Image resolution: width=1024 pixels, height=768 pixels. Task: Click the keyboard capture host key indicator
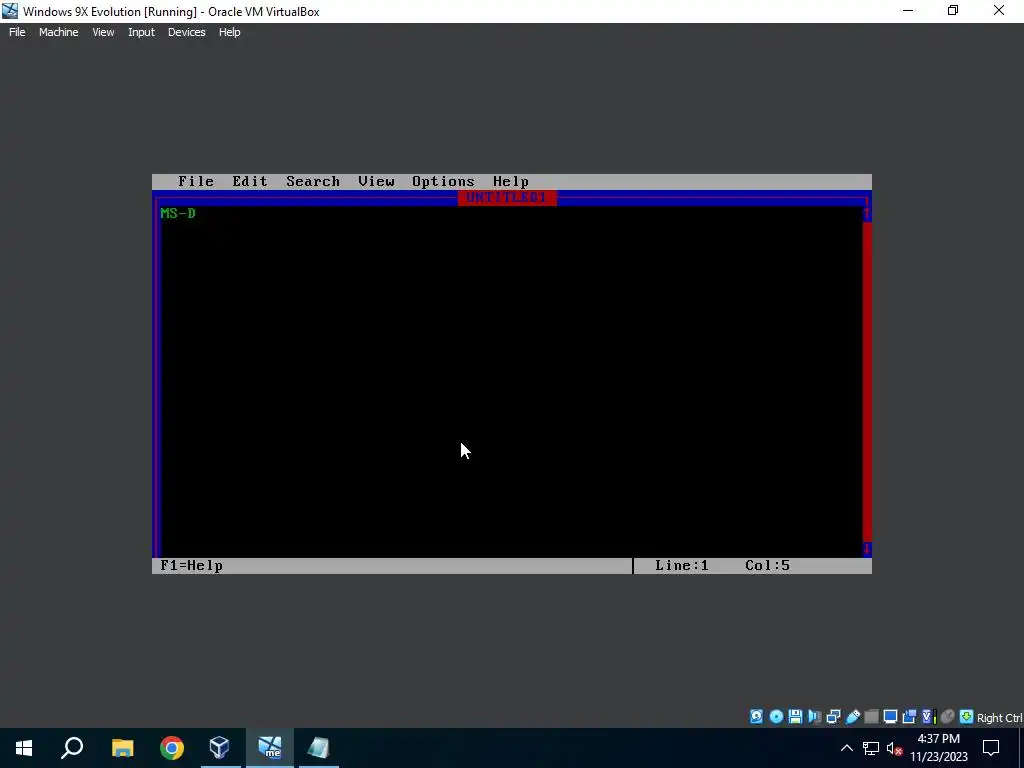click(x=967, y=717)
